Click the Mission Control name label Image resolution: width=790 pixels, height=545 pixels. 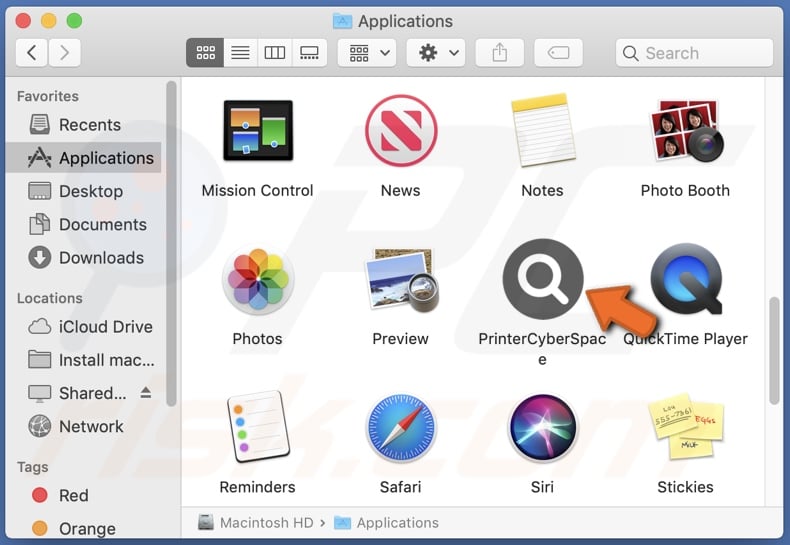pos(257,190)
